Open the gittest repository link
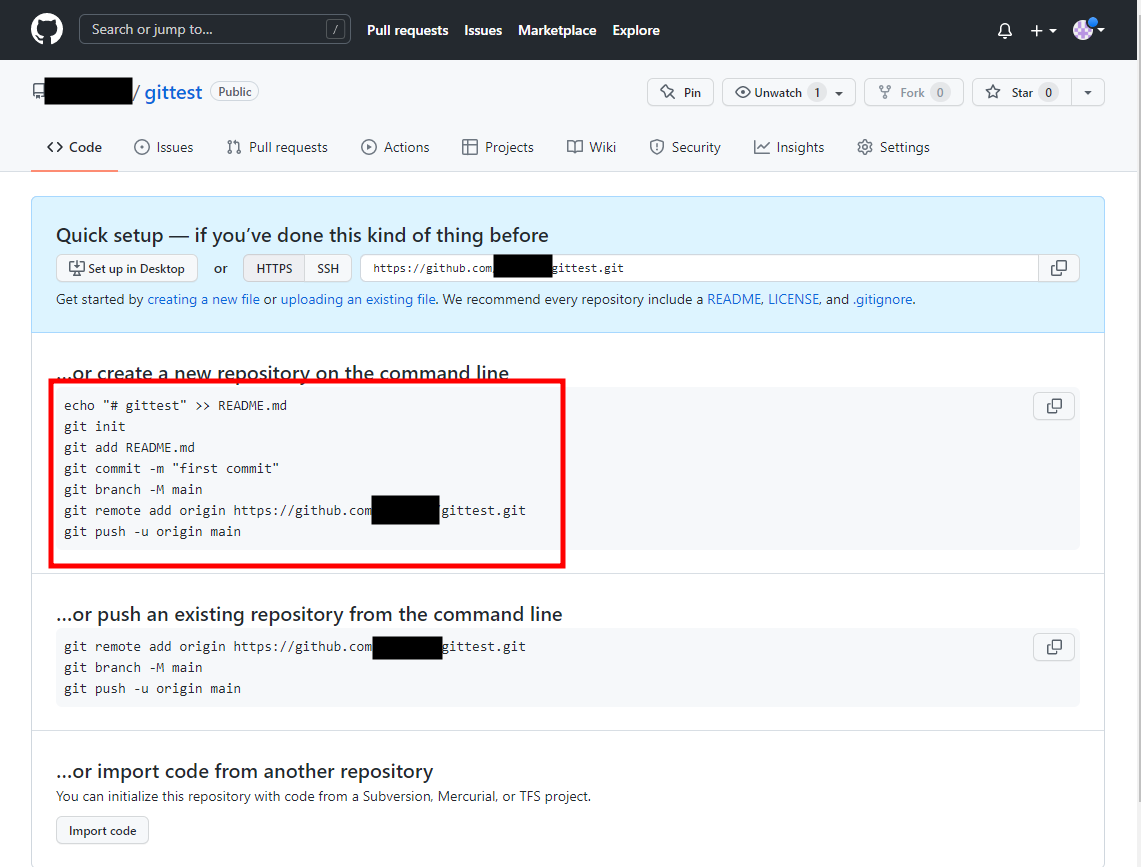The image size is (1141, 867). coord(173,92)
